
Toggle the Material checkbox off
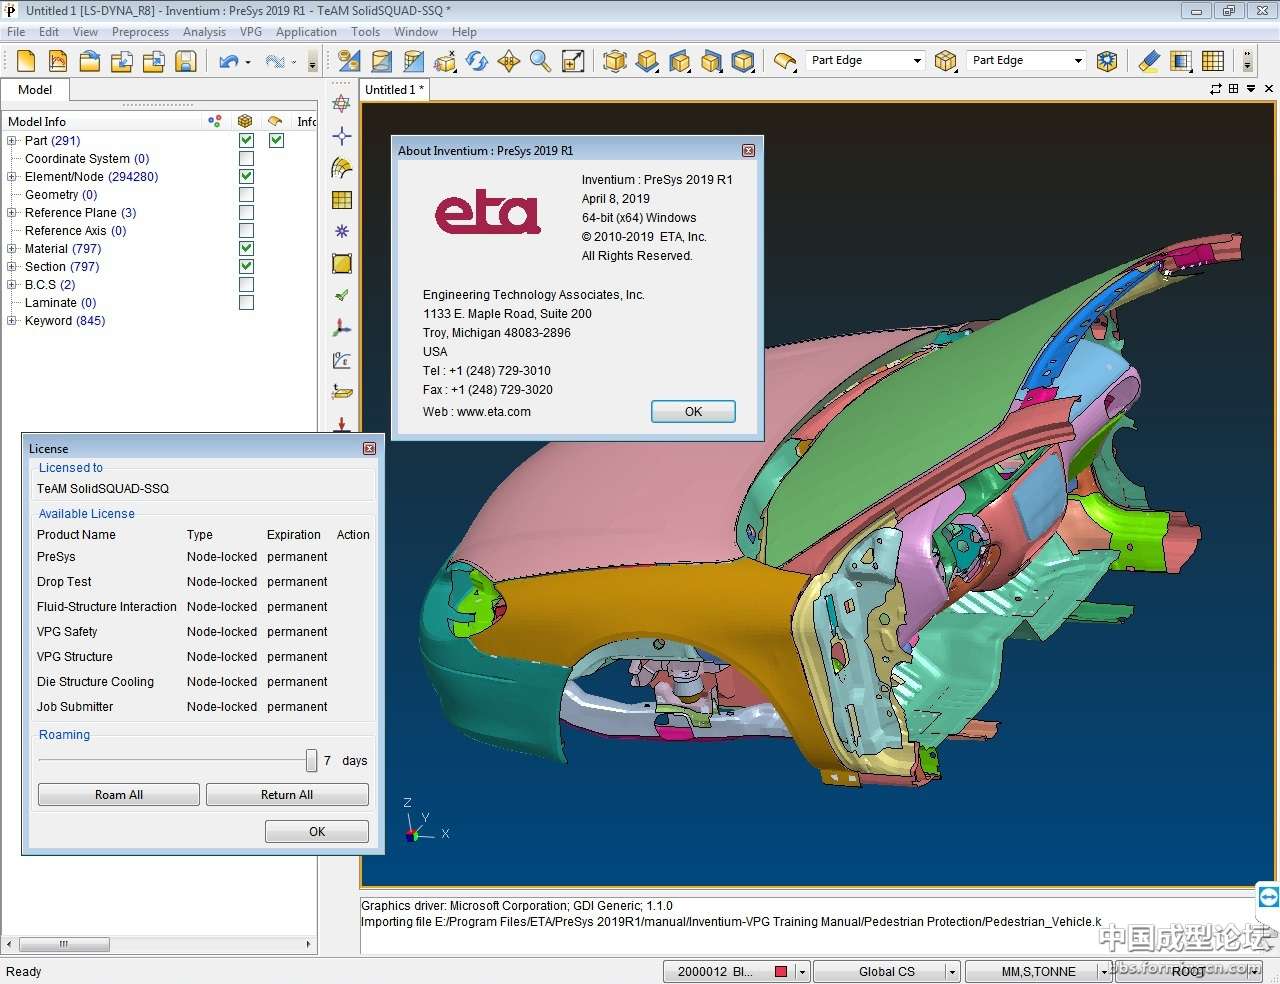[246, 249]
